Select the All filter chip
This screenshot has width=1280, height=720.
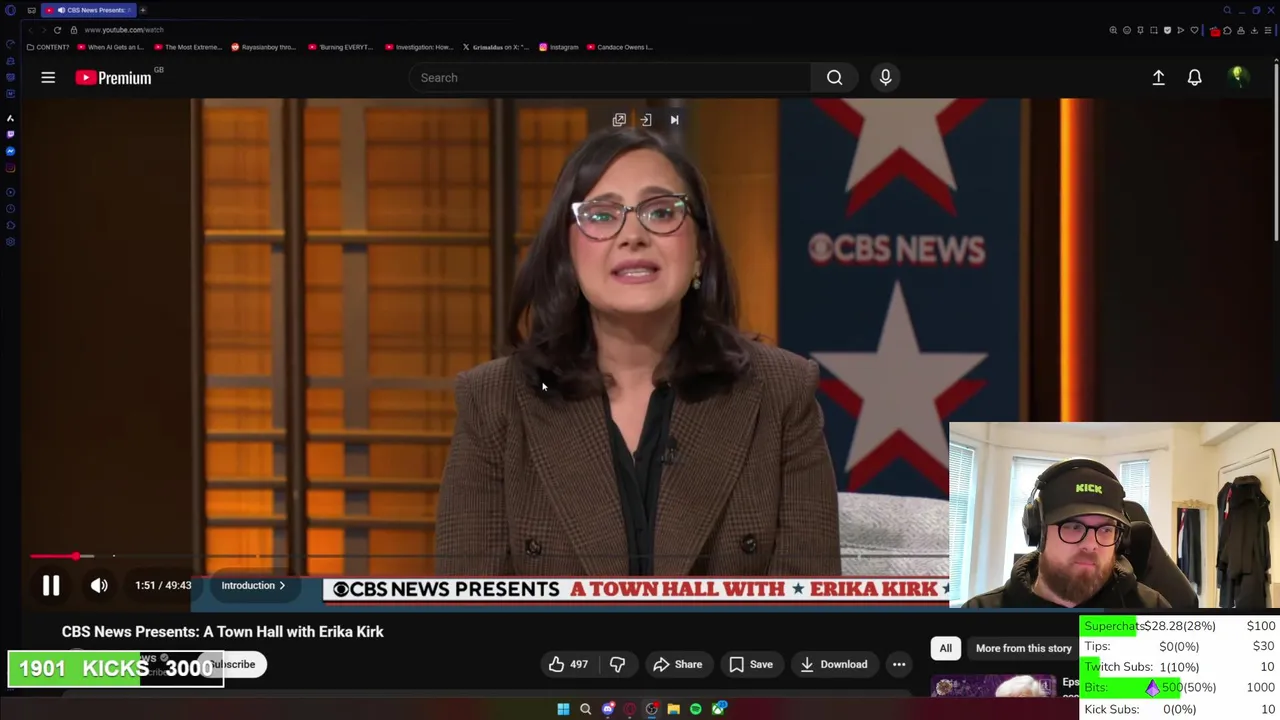(945, 648)
